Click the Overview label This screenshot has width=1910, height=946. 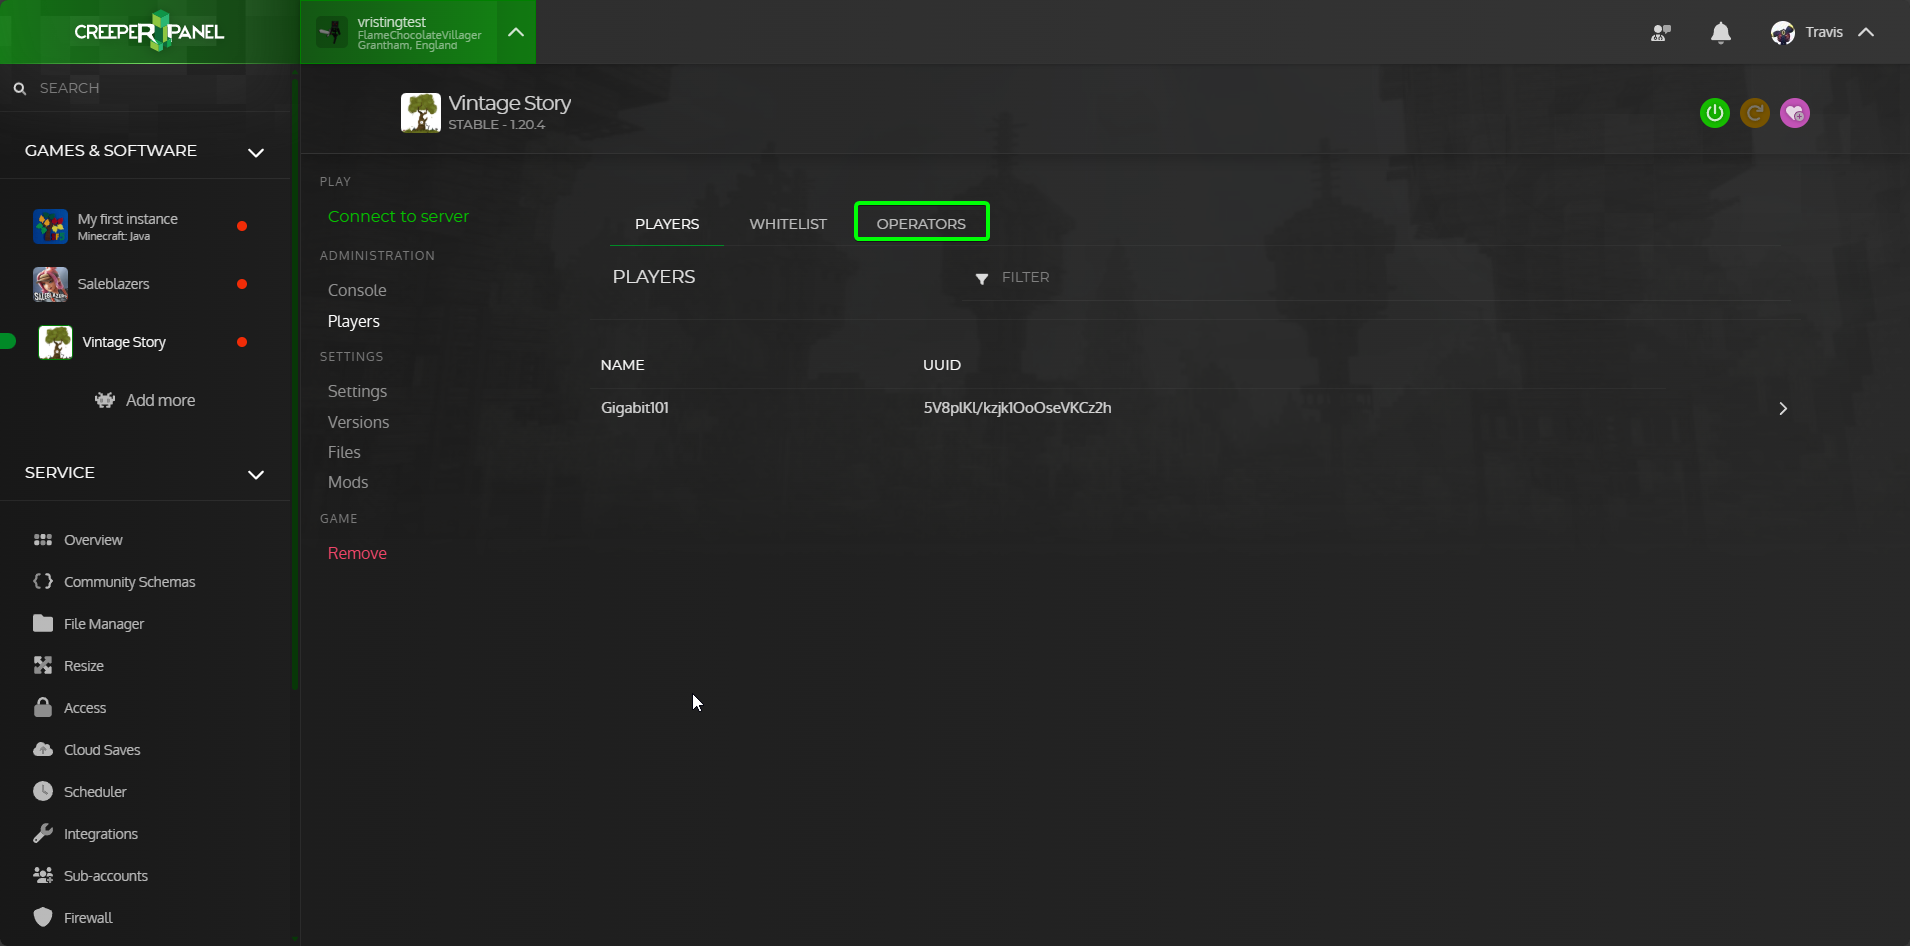[93, 540]
